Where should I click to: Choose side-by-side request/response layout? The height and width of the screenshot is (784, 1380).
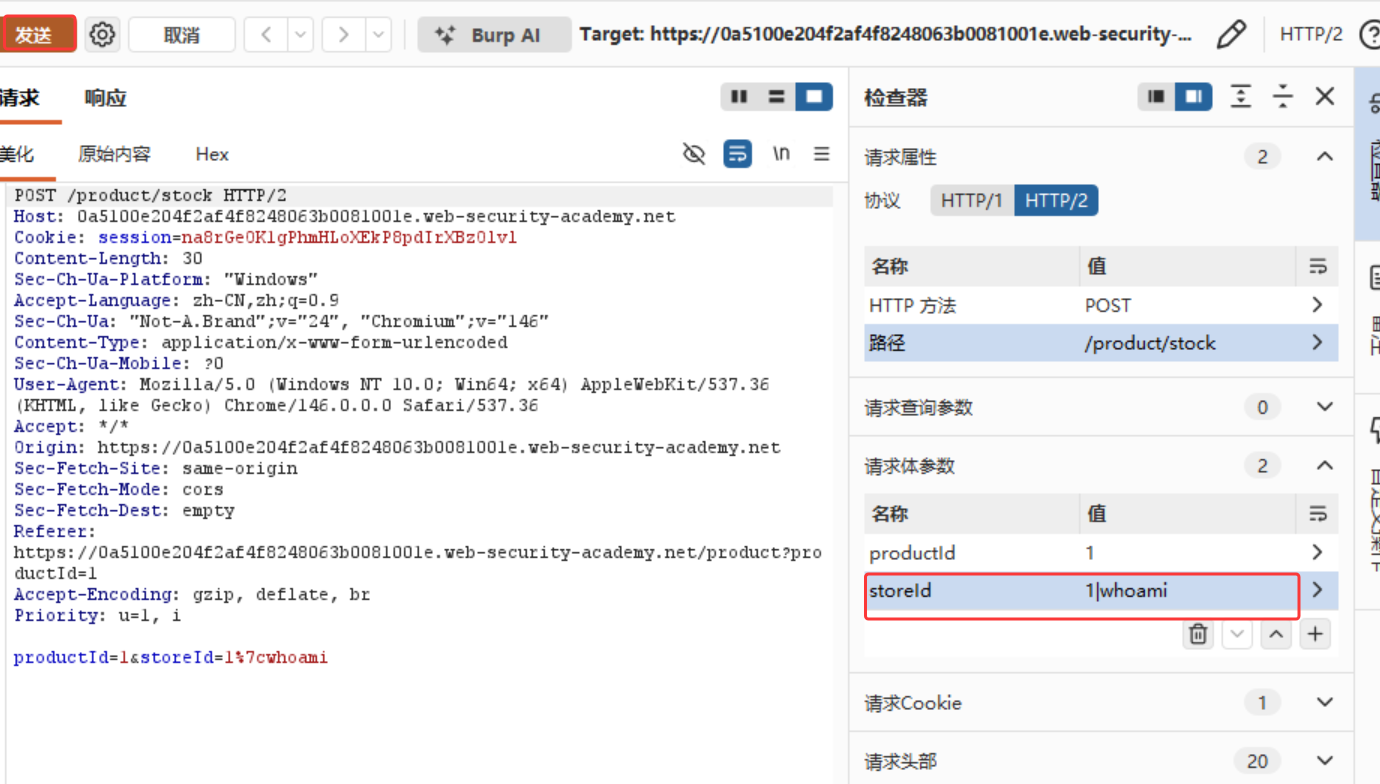tap(740, 97)
